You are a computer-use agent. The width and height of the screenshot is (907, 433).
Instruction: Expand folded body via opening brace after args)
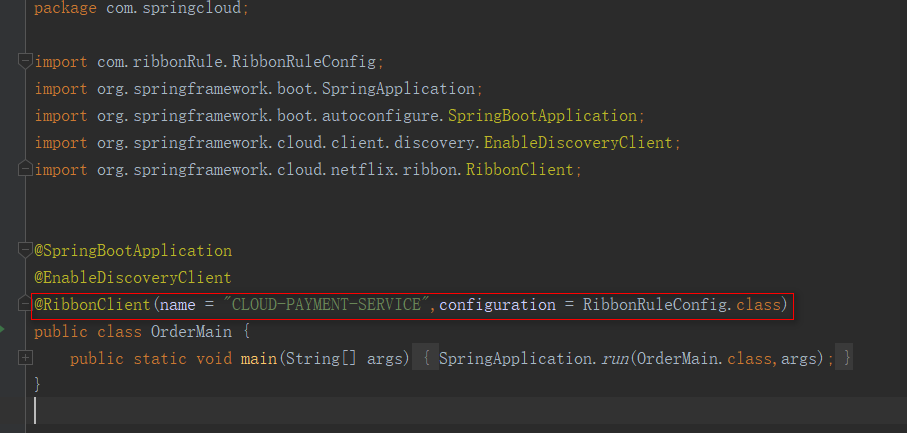[x=426, y=359]
